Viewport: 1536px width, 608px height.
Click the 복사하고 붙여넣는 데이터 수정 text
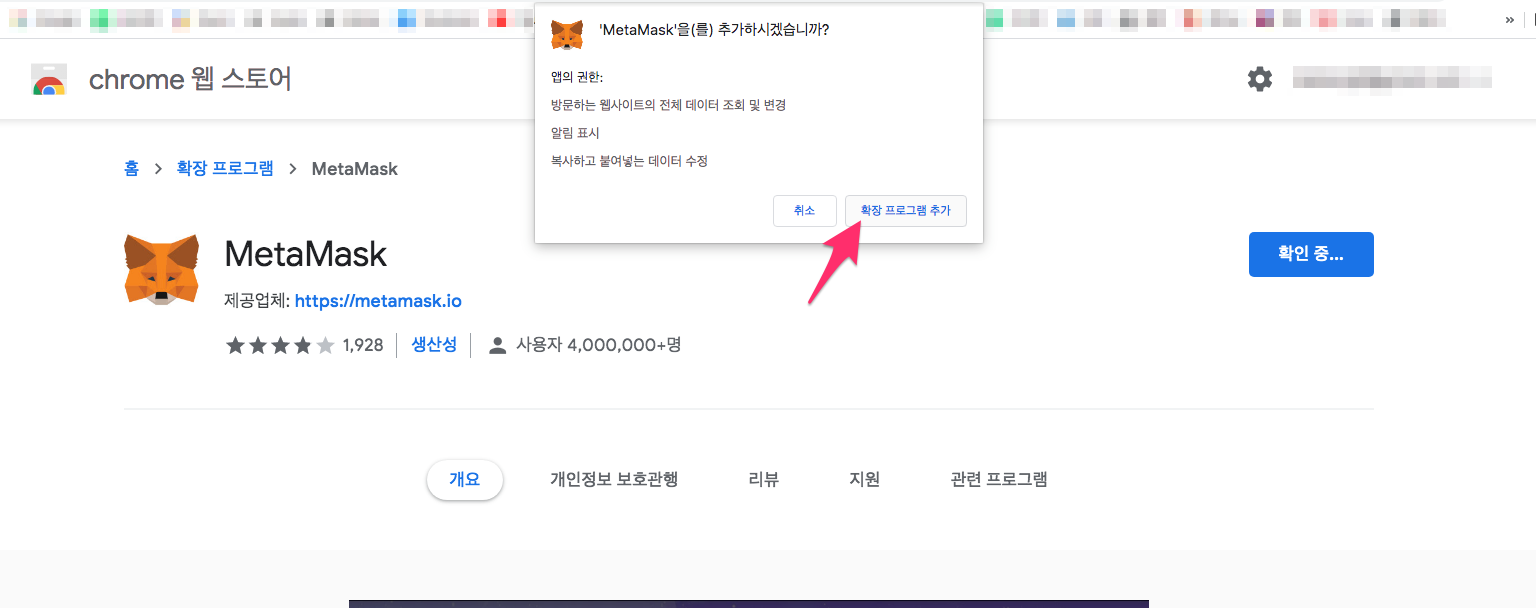click(x=629, y=161)
